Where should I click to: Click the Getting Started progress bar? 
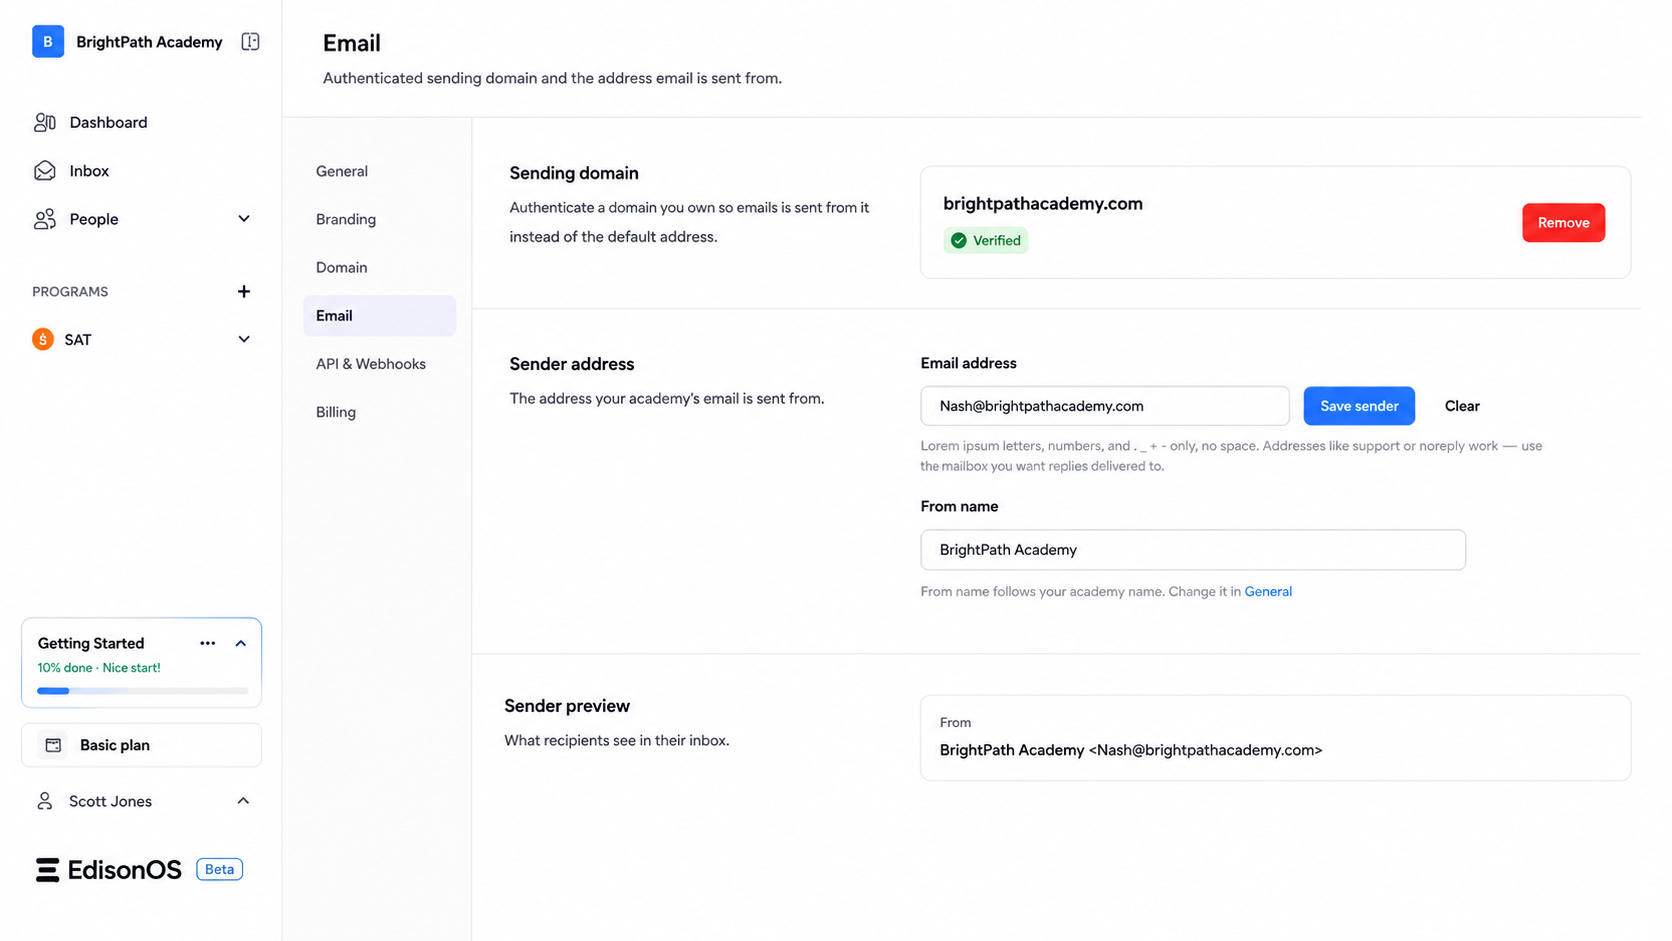142,691
